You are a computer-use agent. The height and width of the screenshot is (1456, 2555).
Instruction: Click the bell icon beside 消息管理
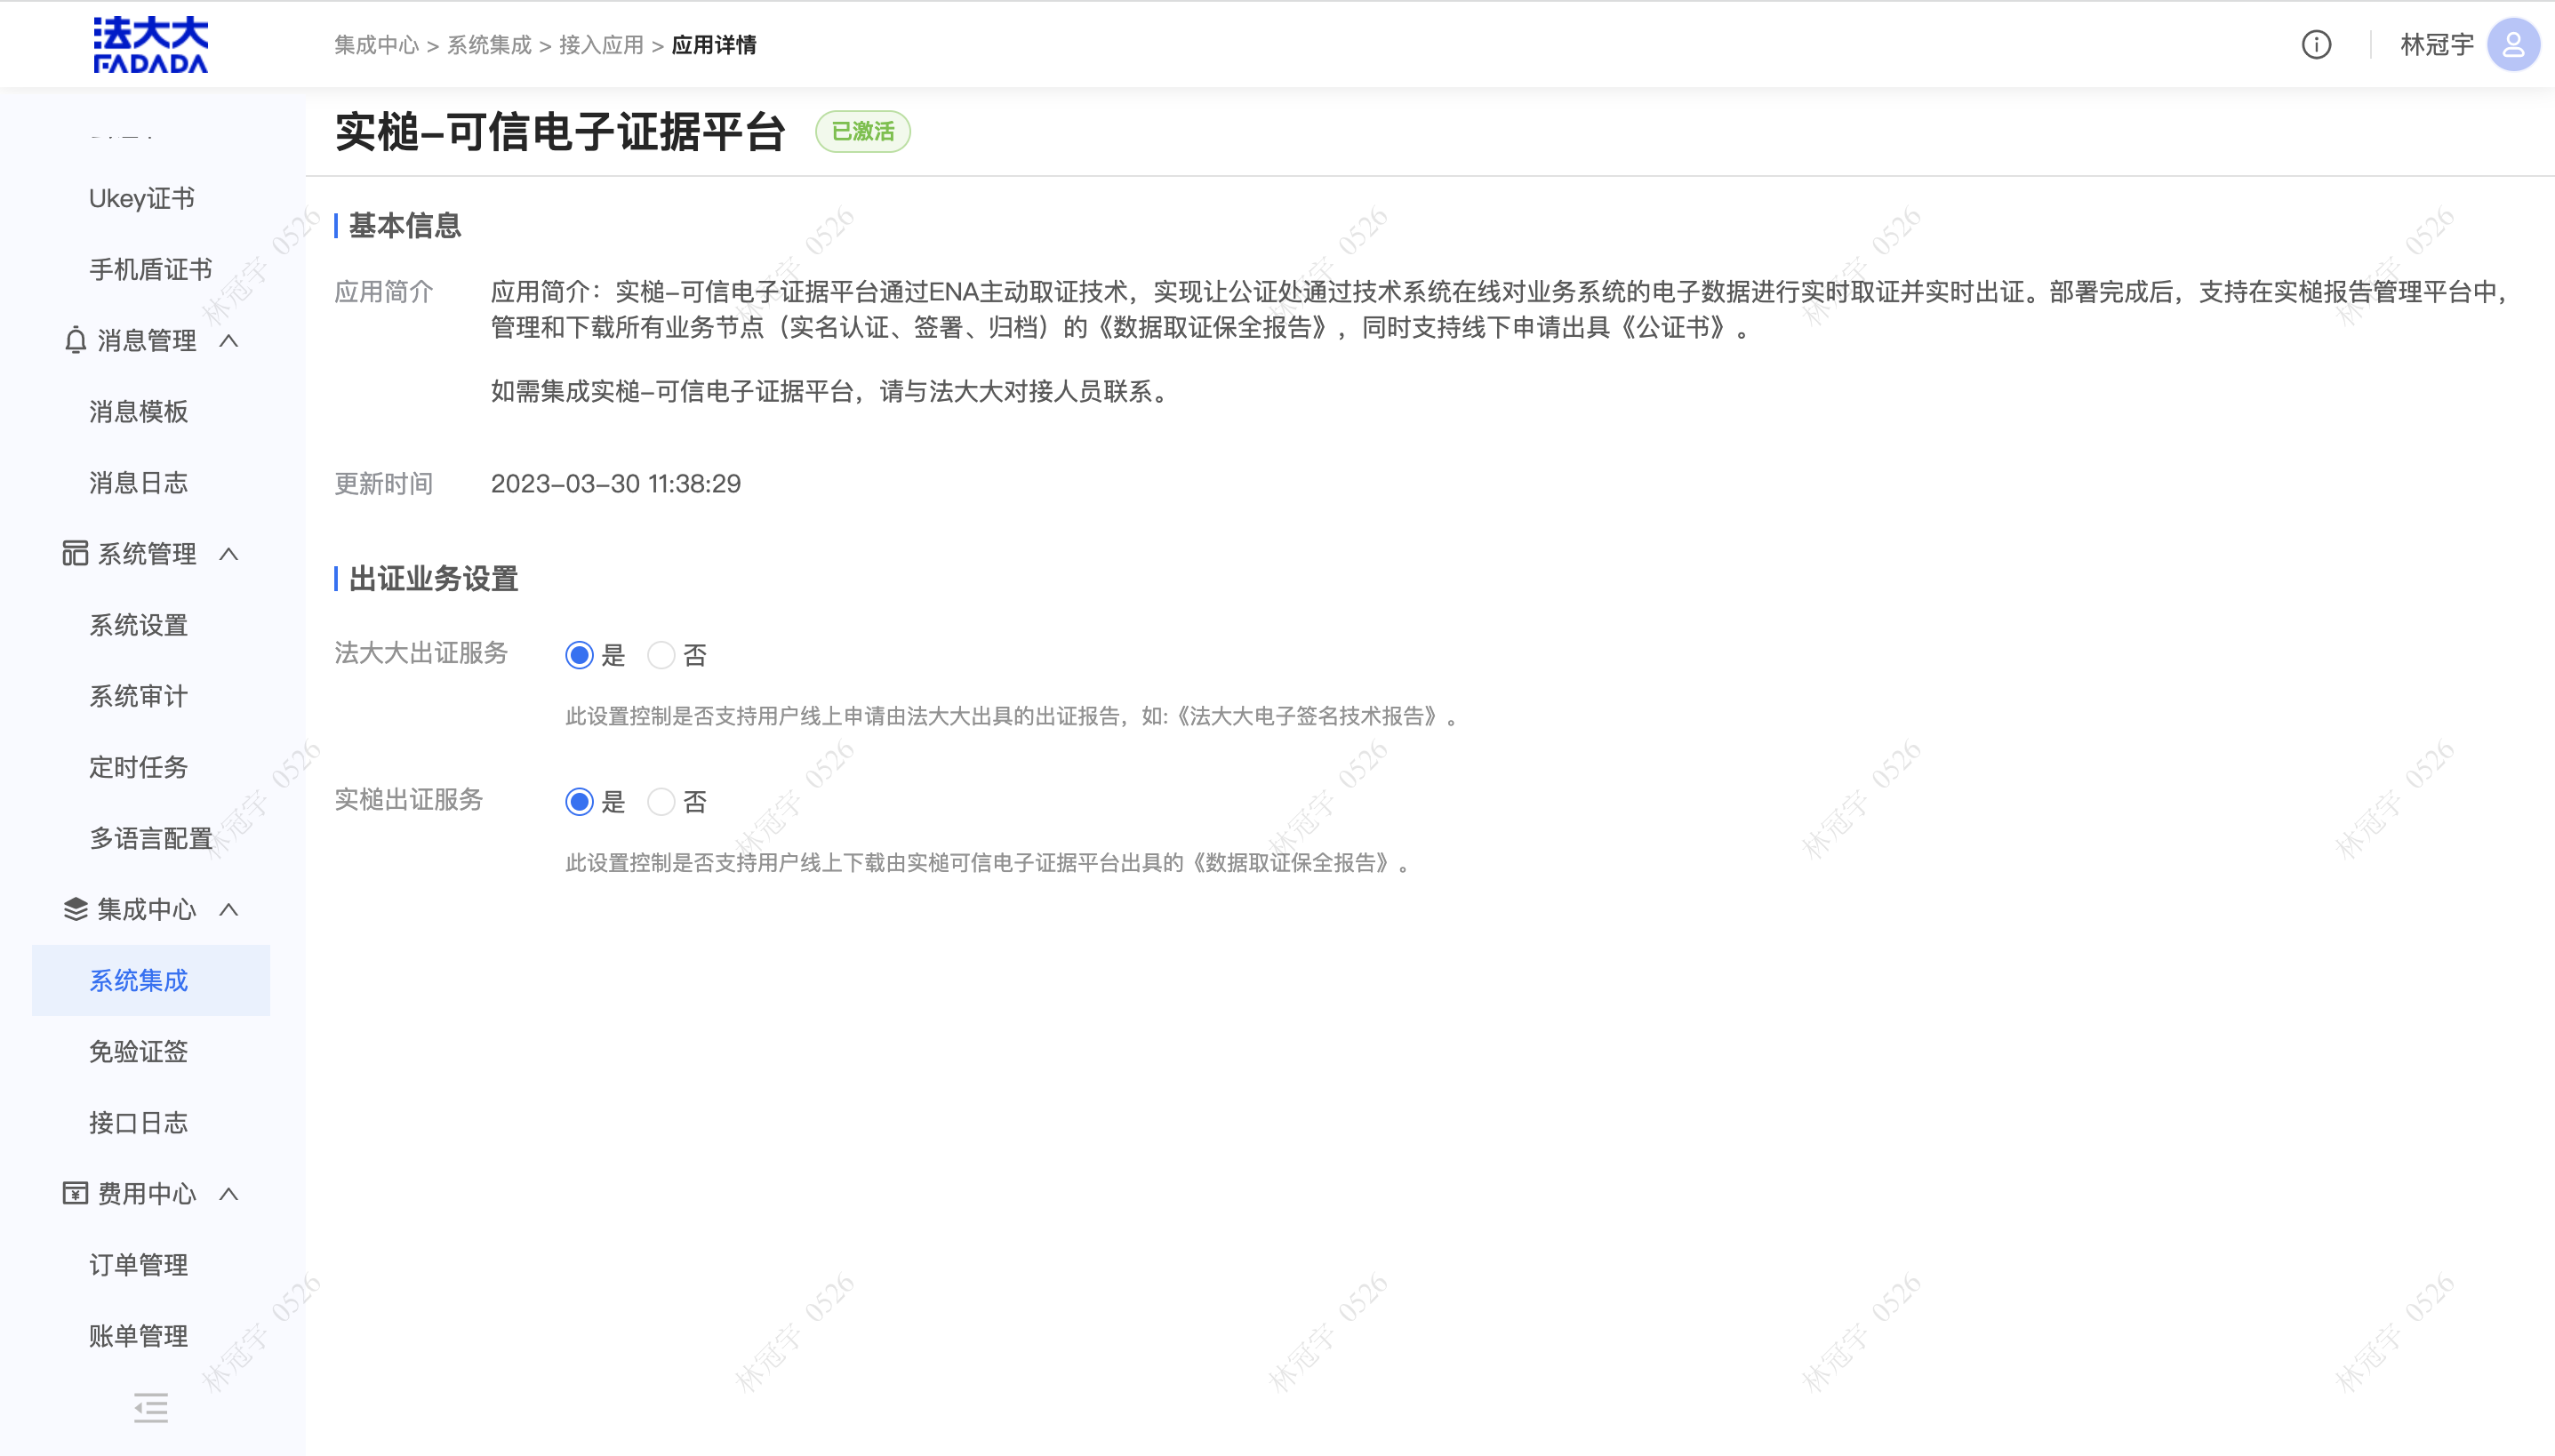click(x=76, y=340)
